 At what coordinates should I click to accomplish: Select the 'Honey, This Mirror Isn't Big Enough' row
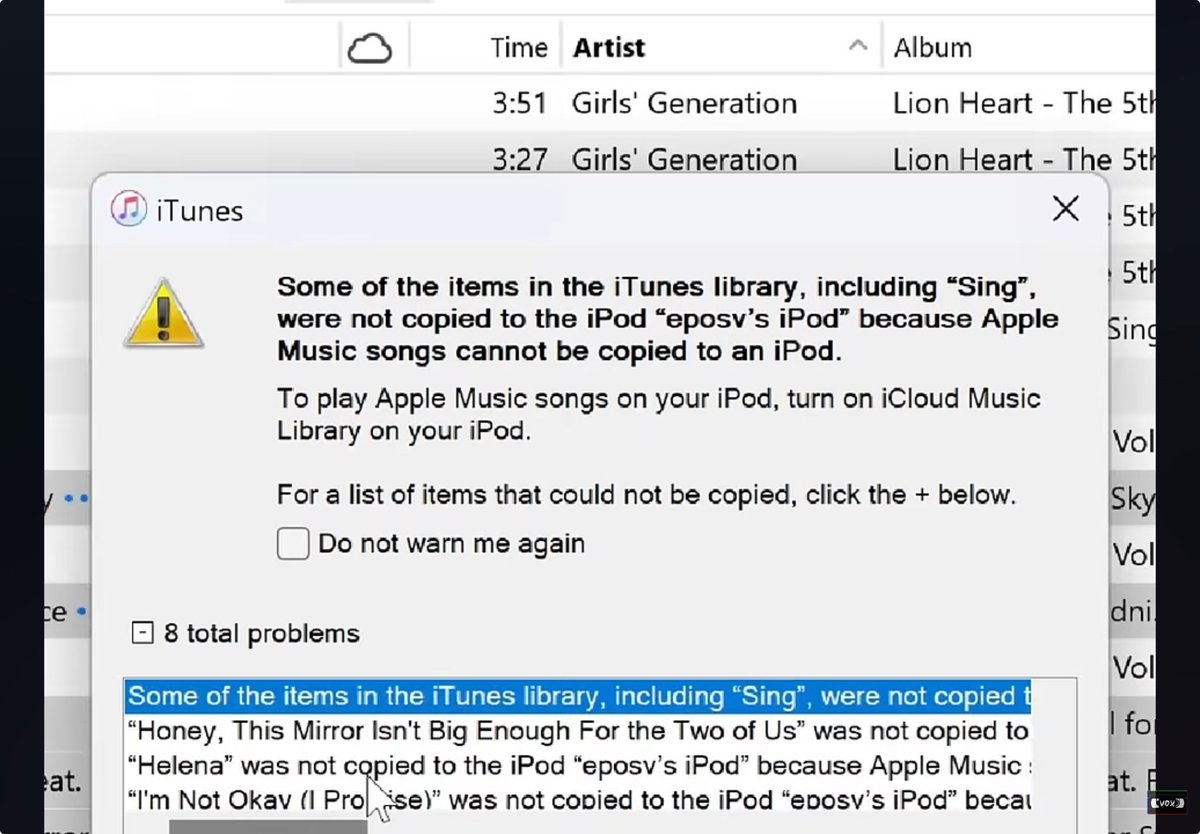pyautogui.click(x=578, y=731)
